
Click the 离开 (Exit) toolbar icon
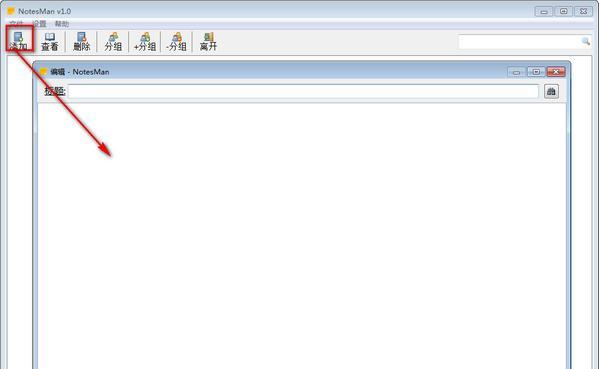tap(208, 41)
